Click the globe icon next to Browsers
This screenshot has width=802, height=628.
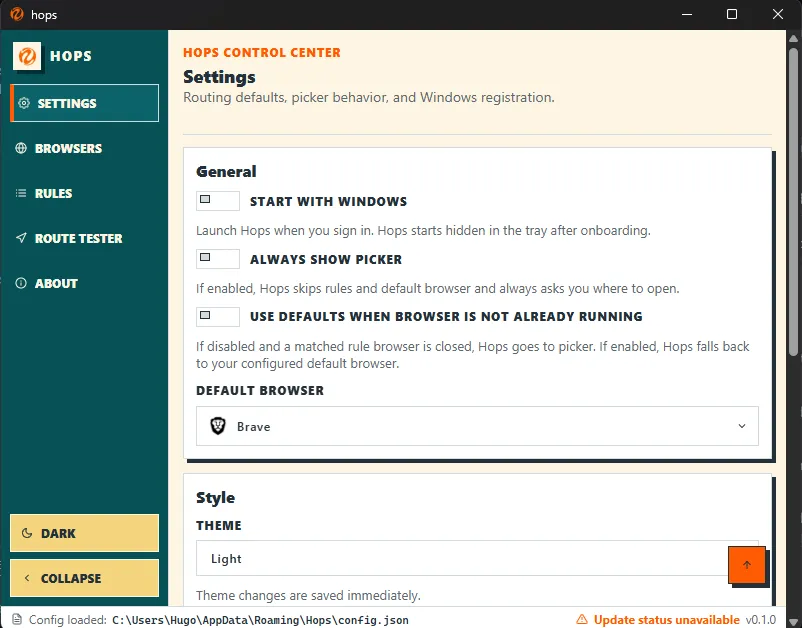[x=21, y=148]
